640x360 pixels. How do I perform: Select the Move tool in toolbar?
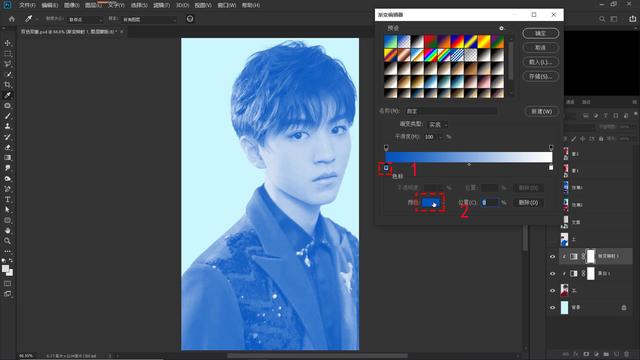click(7, 43)
